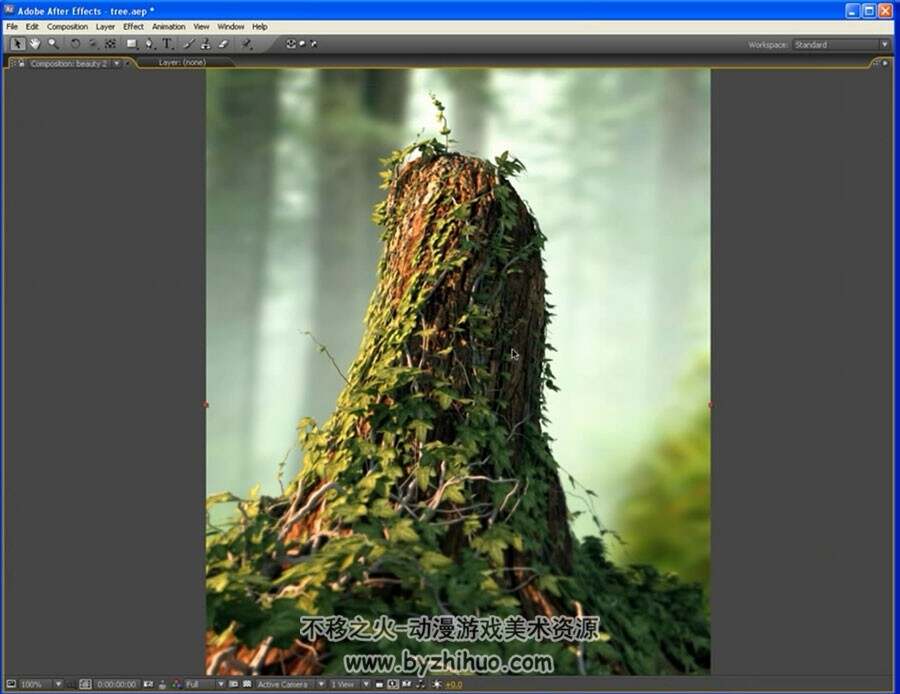
Task: Adjust the exposure value +0.0
Action: (x=453, y=684)
